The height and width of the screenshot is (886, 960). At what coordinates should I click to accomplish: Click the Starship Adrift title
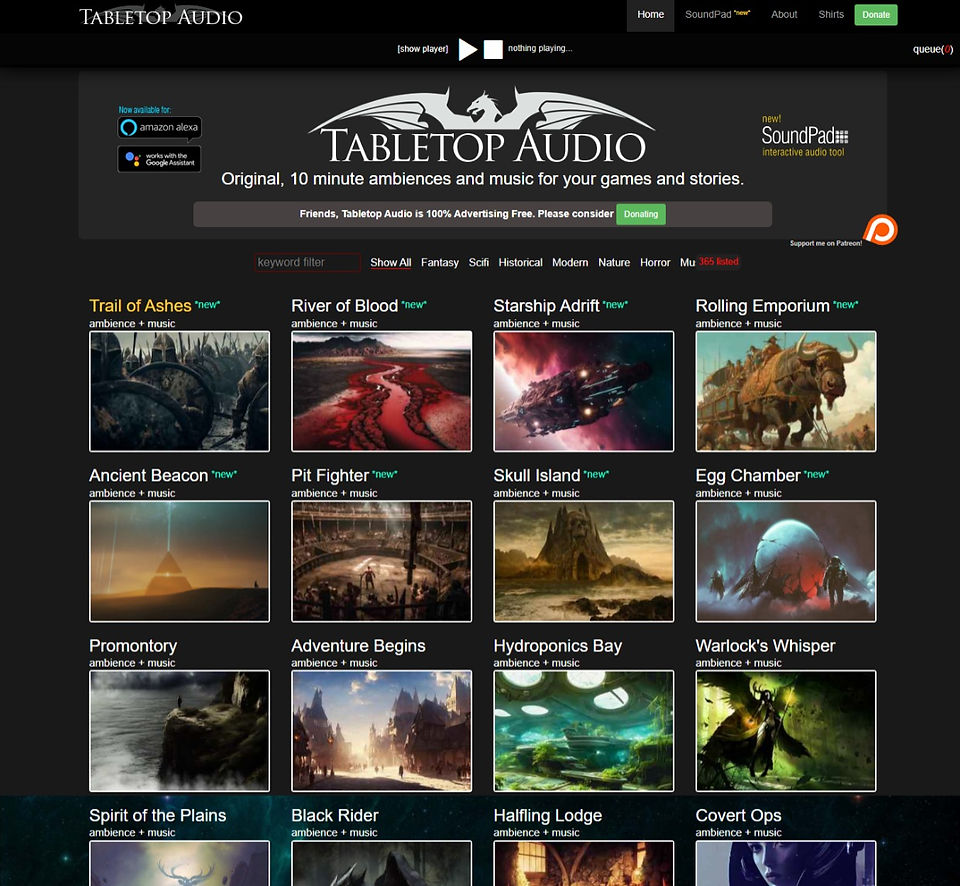[x=546, y=306]
